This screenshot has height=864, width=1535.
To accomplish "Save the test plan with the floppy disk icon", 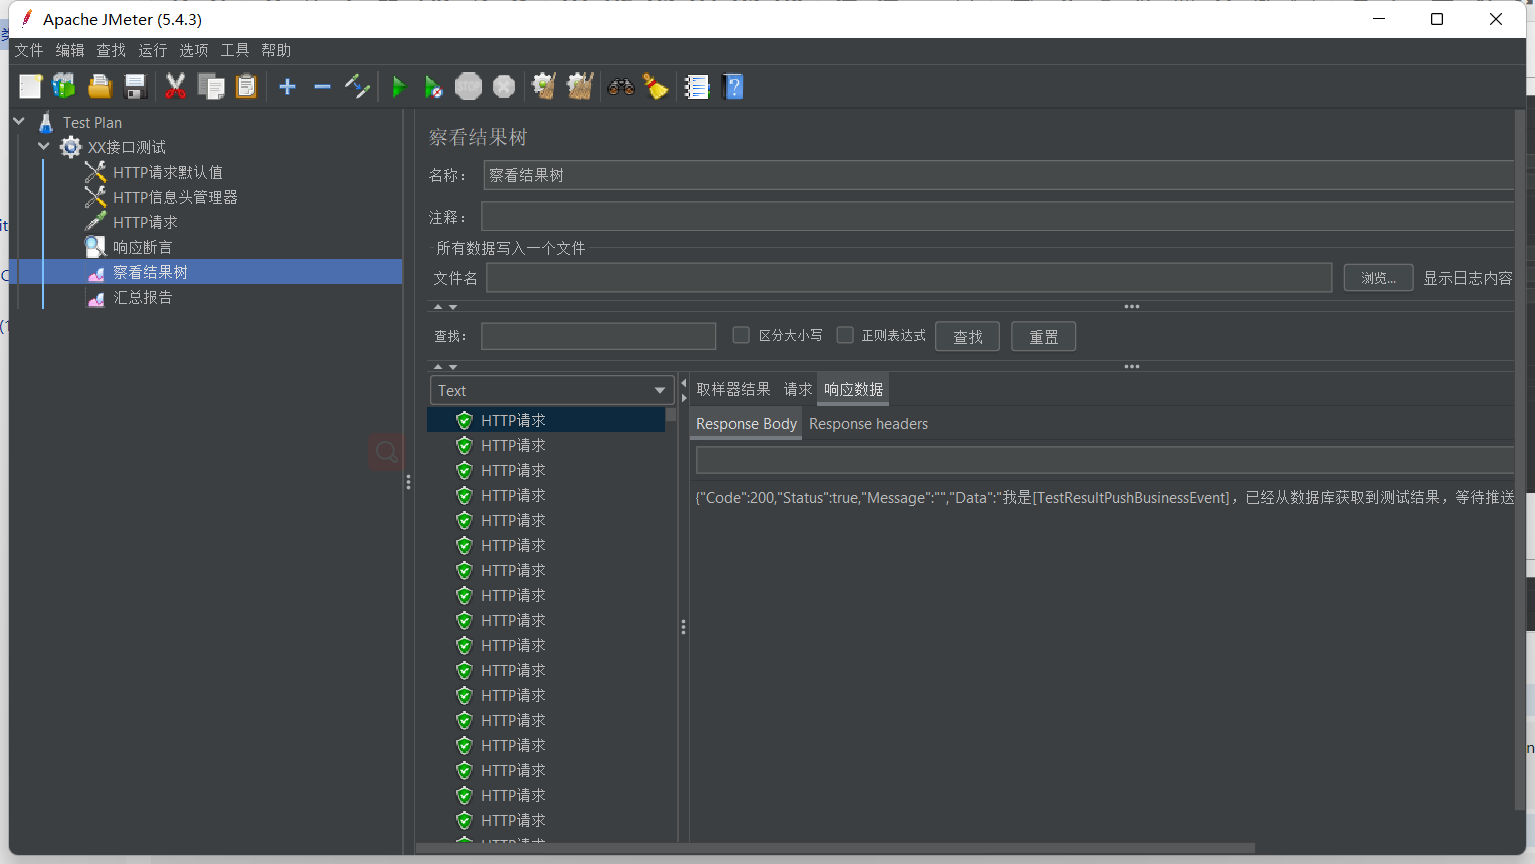I will (135, 87).
